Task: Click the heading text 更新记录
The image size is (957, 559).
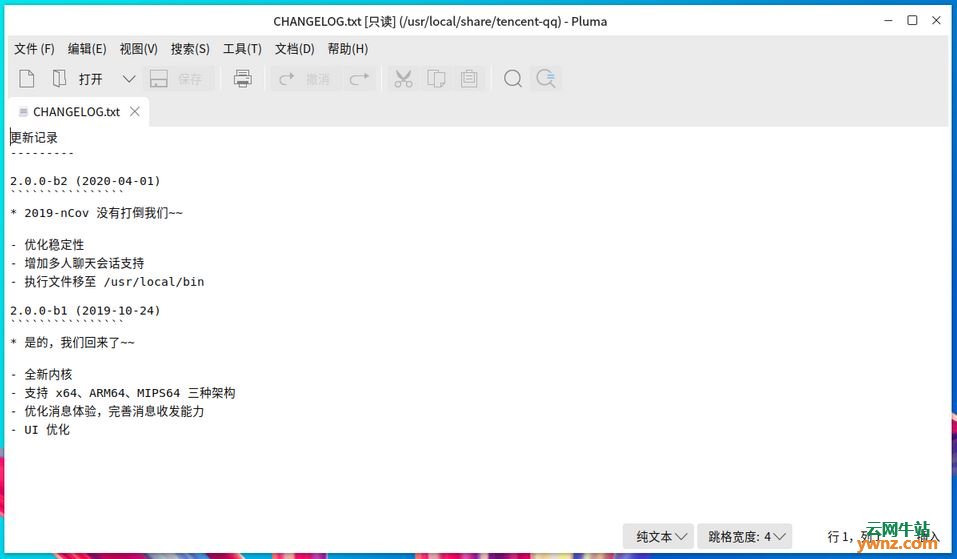Action: click(x=34, y=137)
